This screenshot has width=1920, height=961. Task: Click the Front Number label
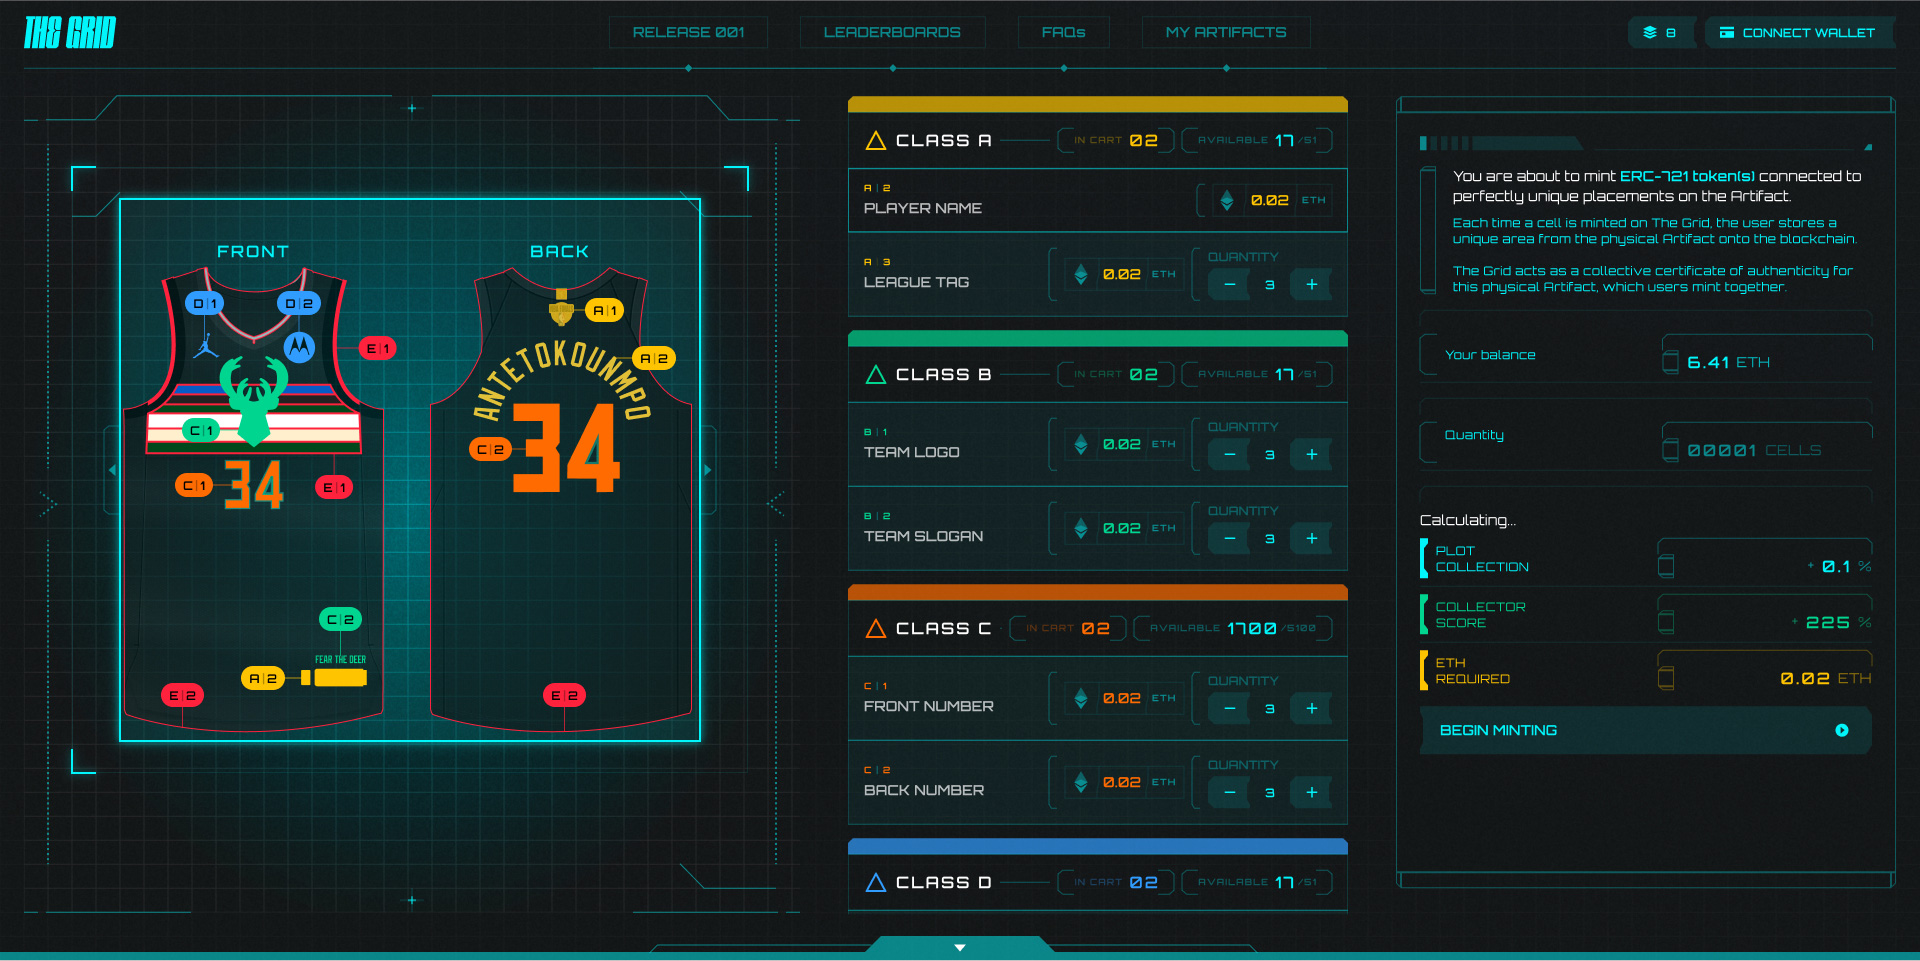point(928,706)
